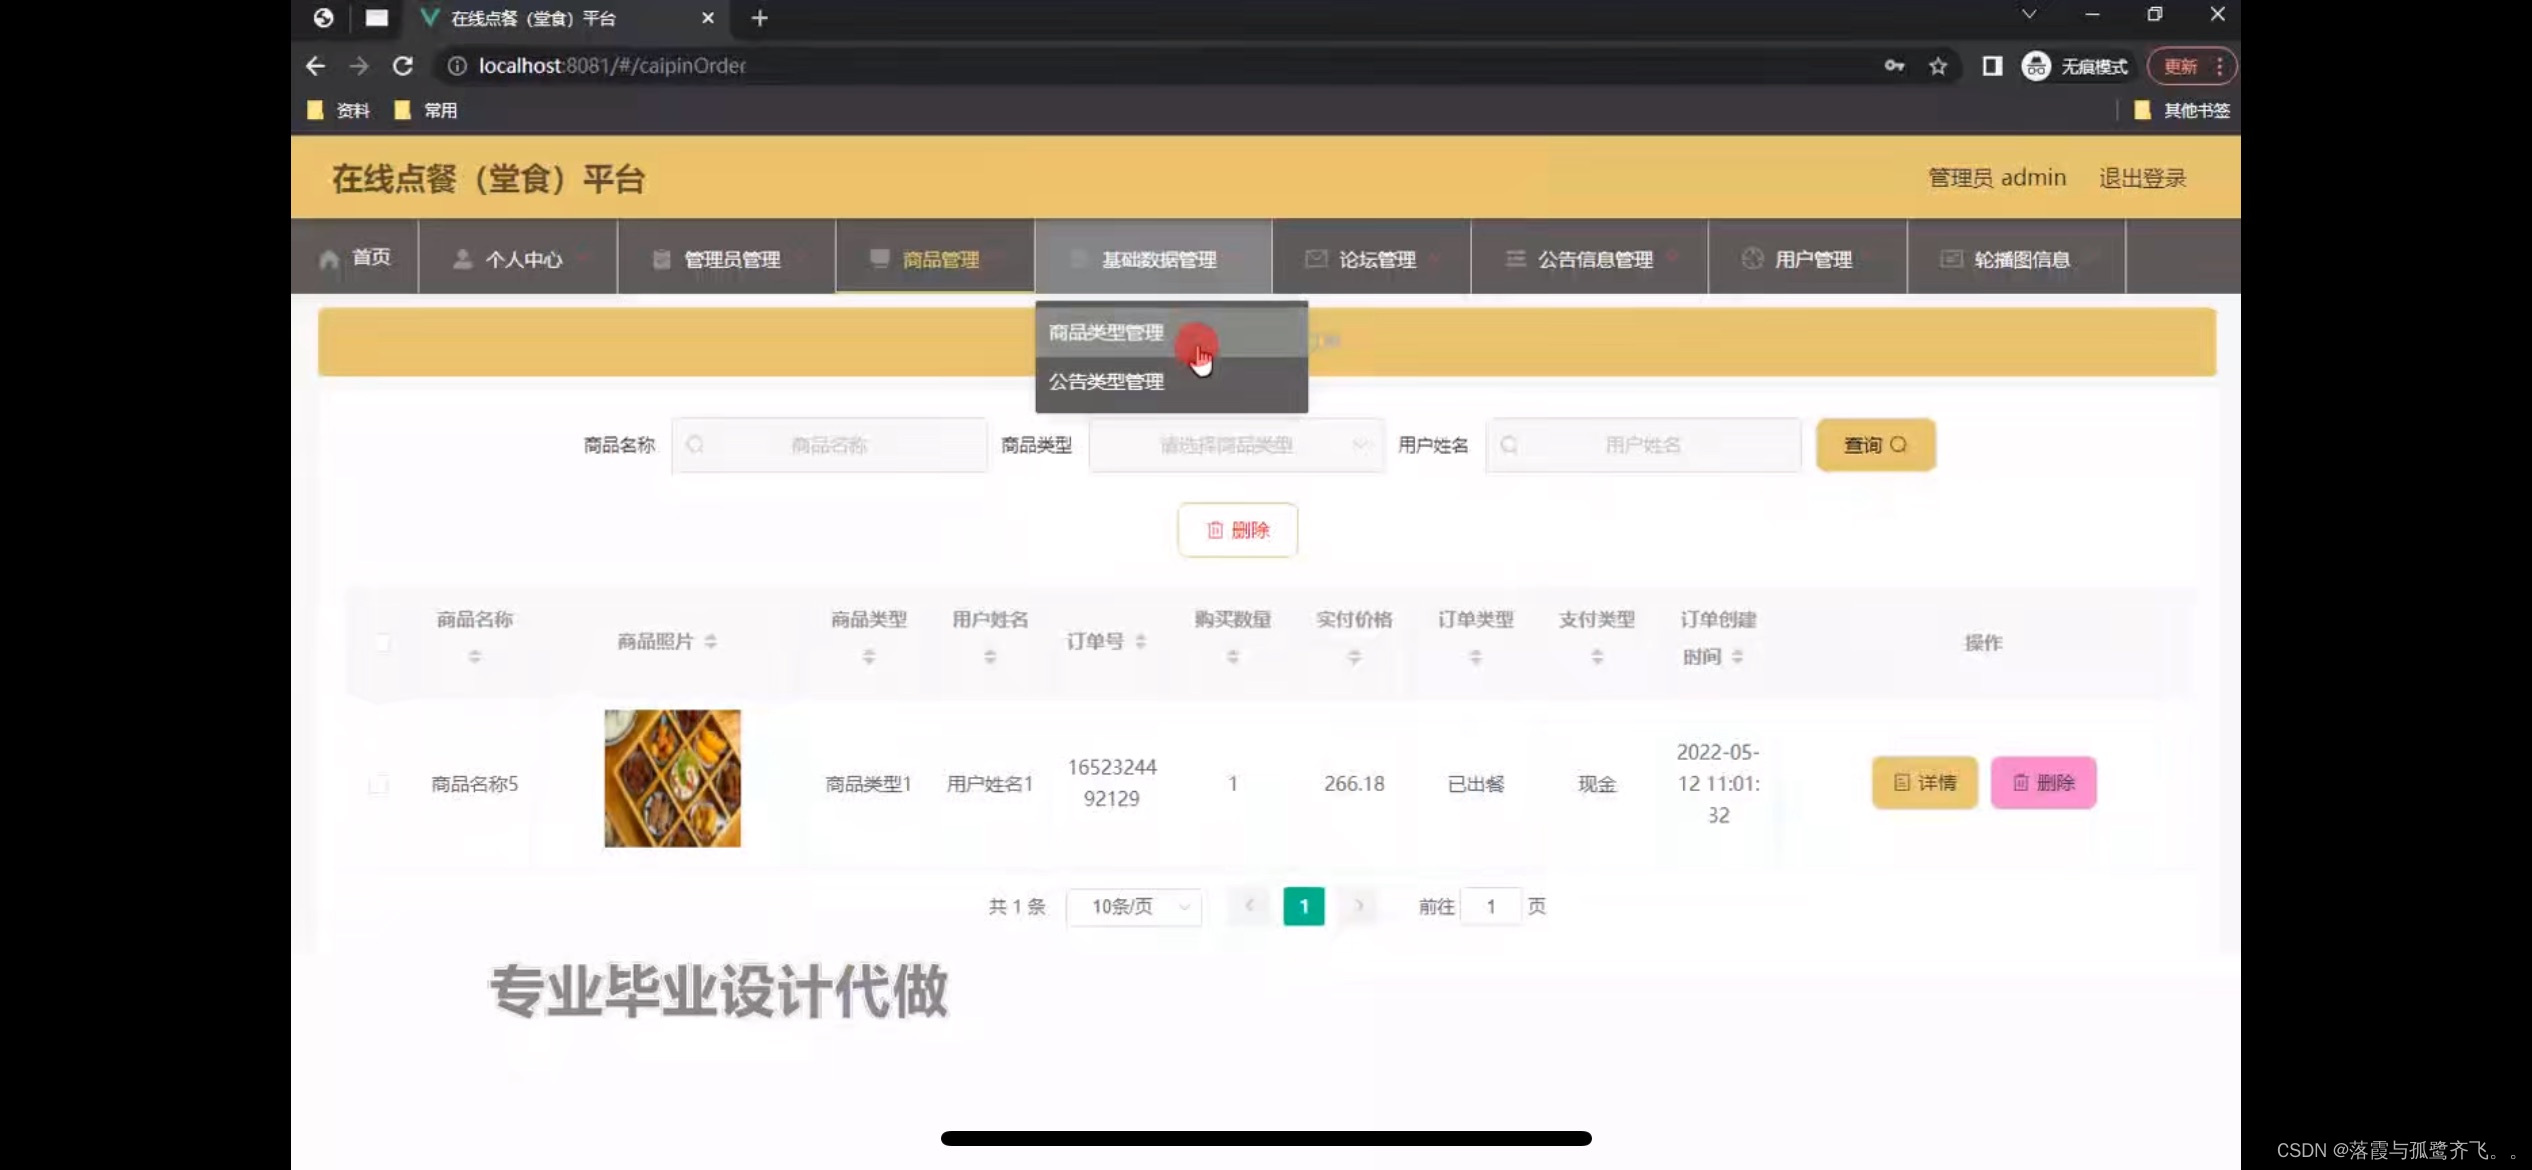The image size is (2532, 1170).
Task: Sort by 商品照片 column
Action: (x=710, y=641)
